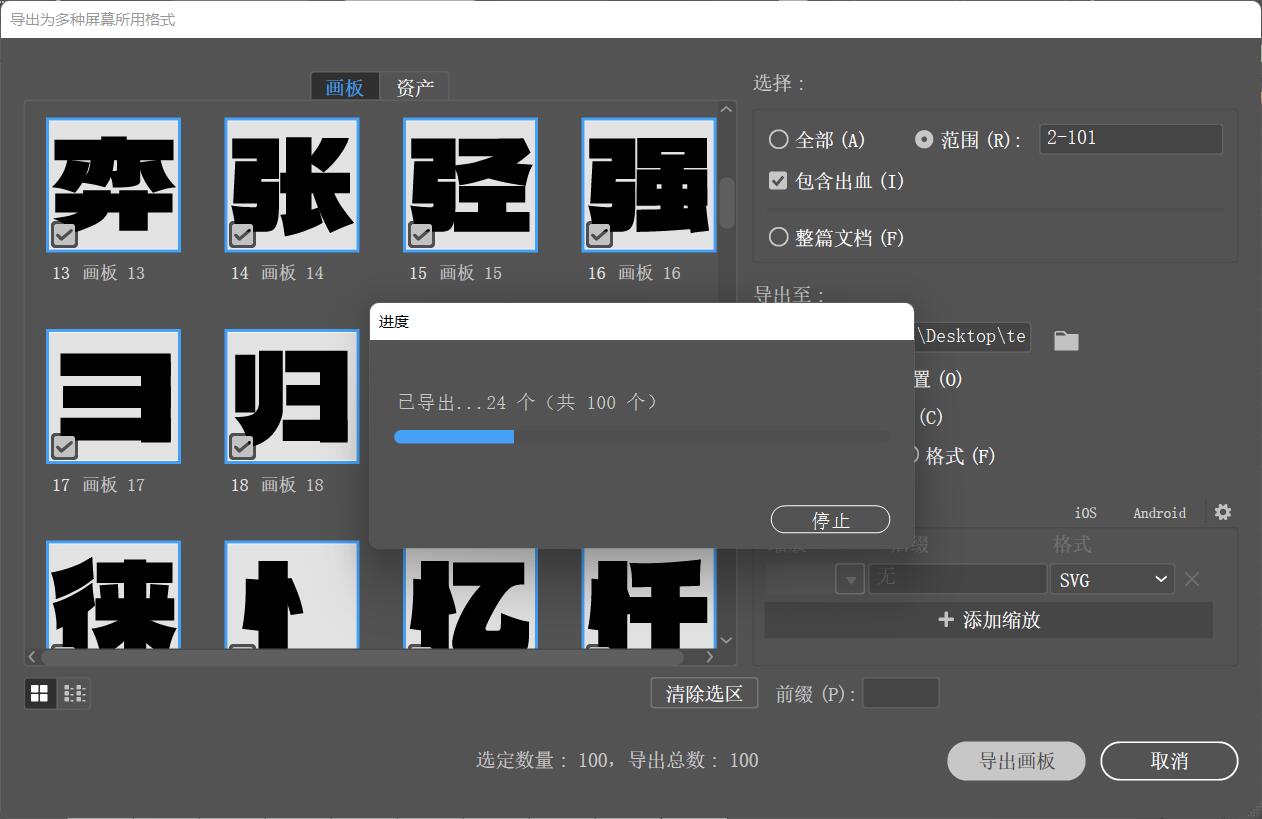This screenshot has width=1262, height=819.
Task: Click the down arrow below artboard list
Action: coord(725,639)
